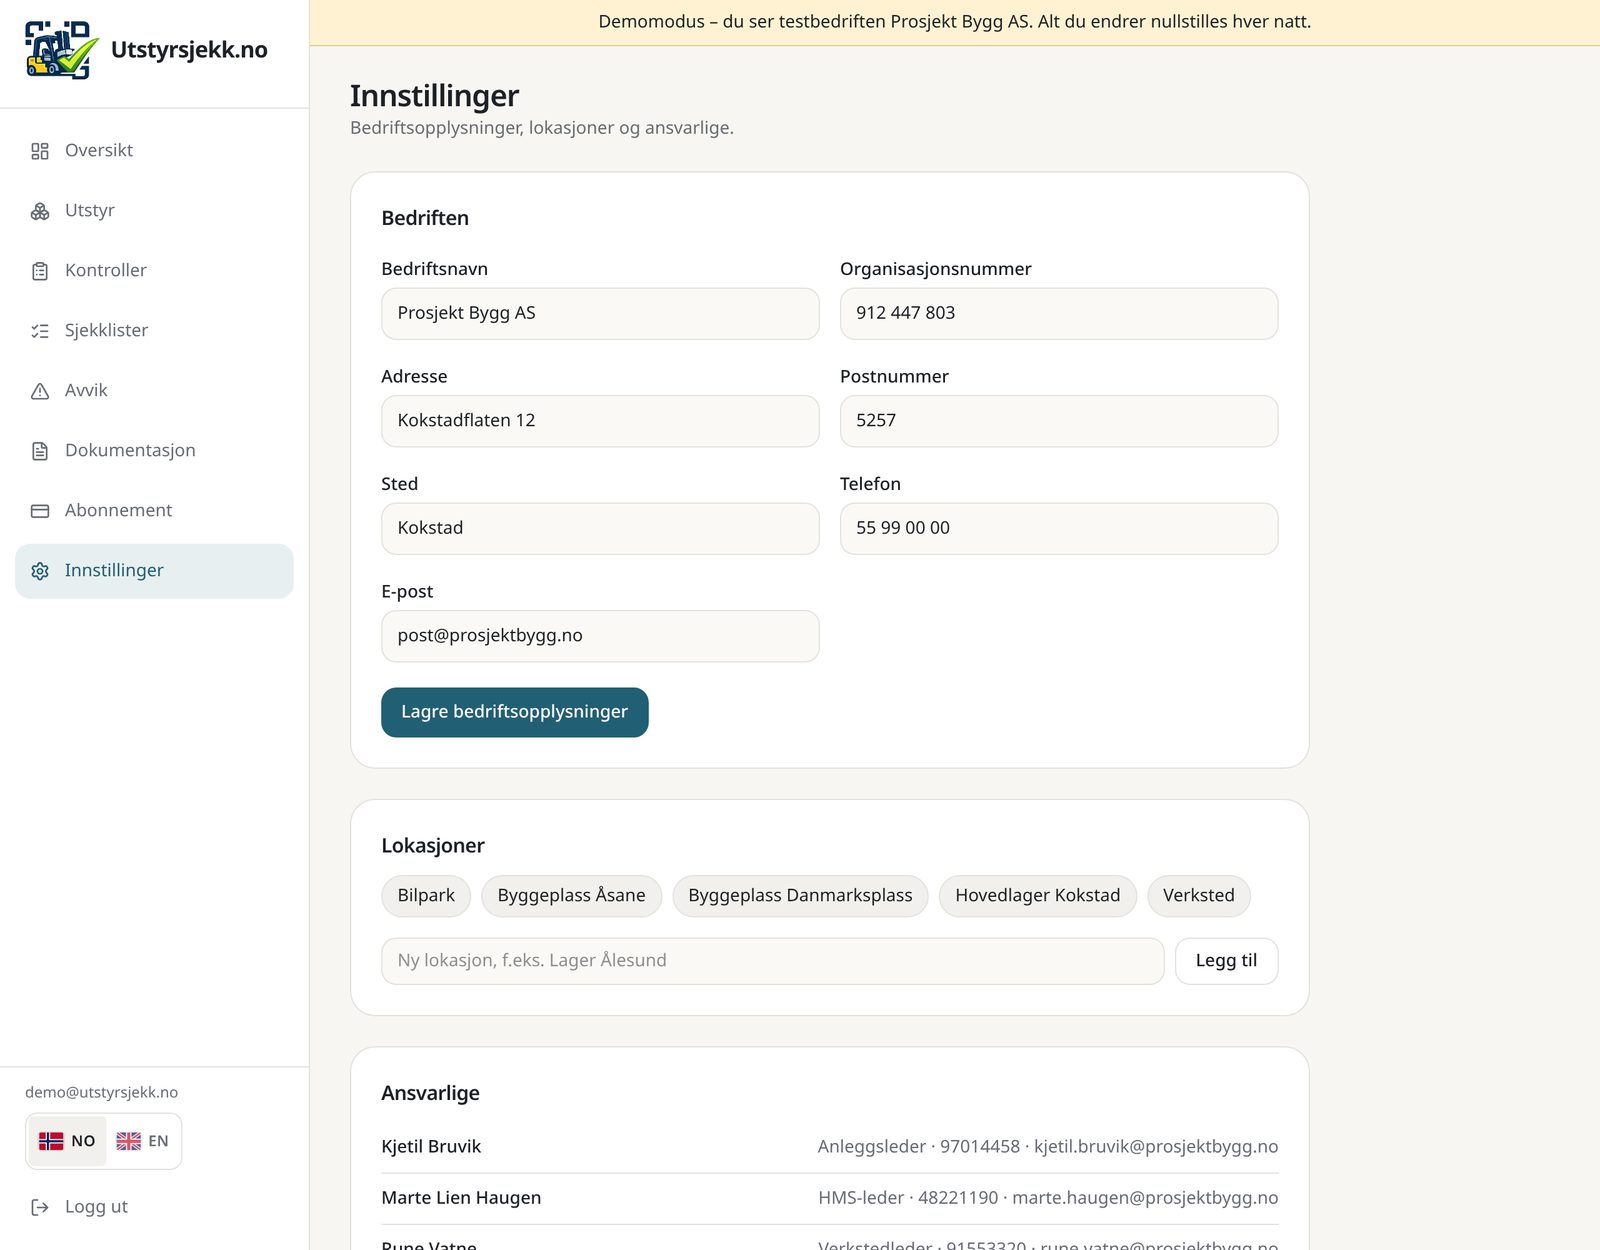Screen dimensions: 1600x1250
Task: Focus the Bedriftsnavn input field
Action: point(600,314)
